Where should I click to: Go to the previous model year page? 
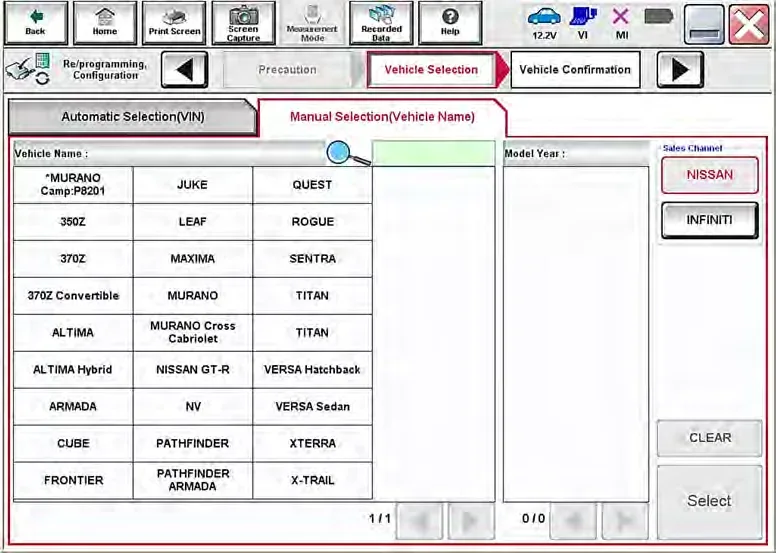573,520
